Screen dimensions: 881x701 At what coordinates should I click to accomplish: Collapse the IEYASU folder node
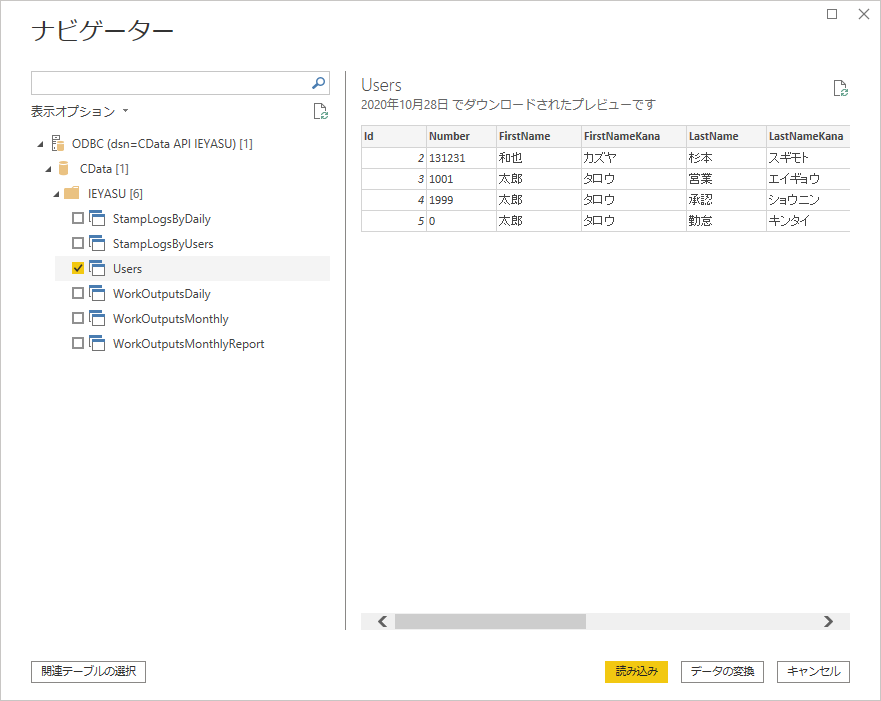(56, 194)
